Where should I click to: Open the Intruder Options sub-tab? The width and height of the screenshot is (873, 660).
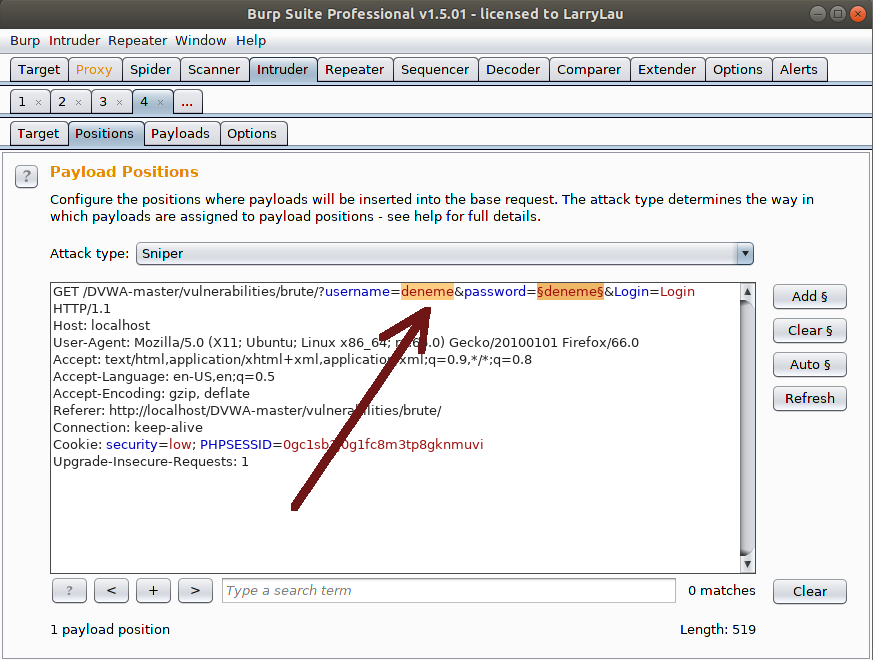pos(252,134)
